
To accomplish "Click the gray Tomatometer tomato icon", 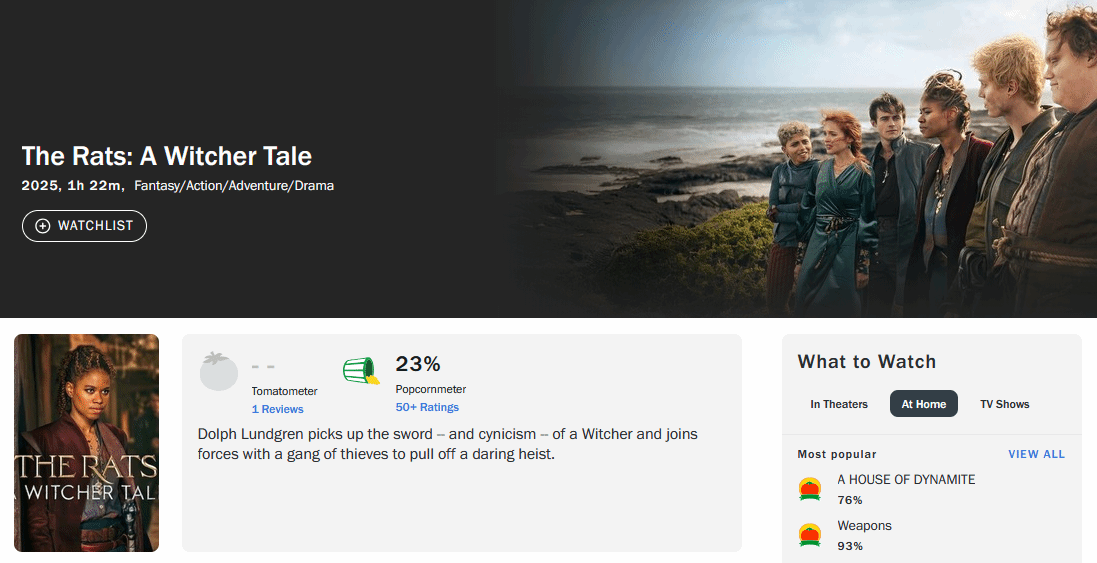I will [219, 371].
